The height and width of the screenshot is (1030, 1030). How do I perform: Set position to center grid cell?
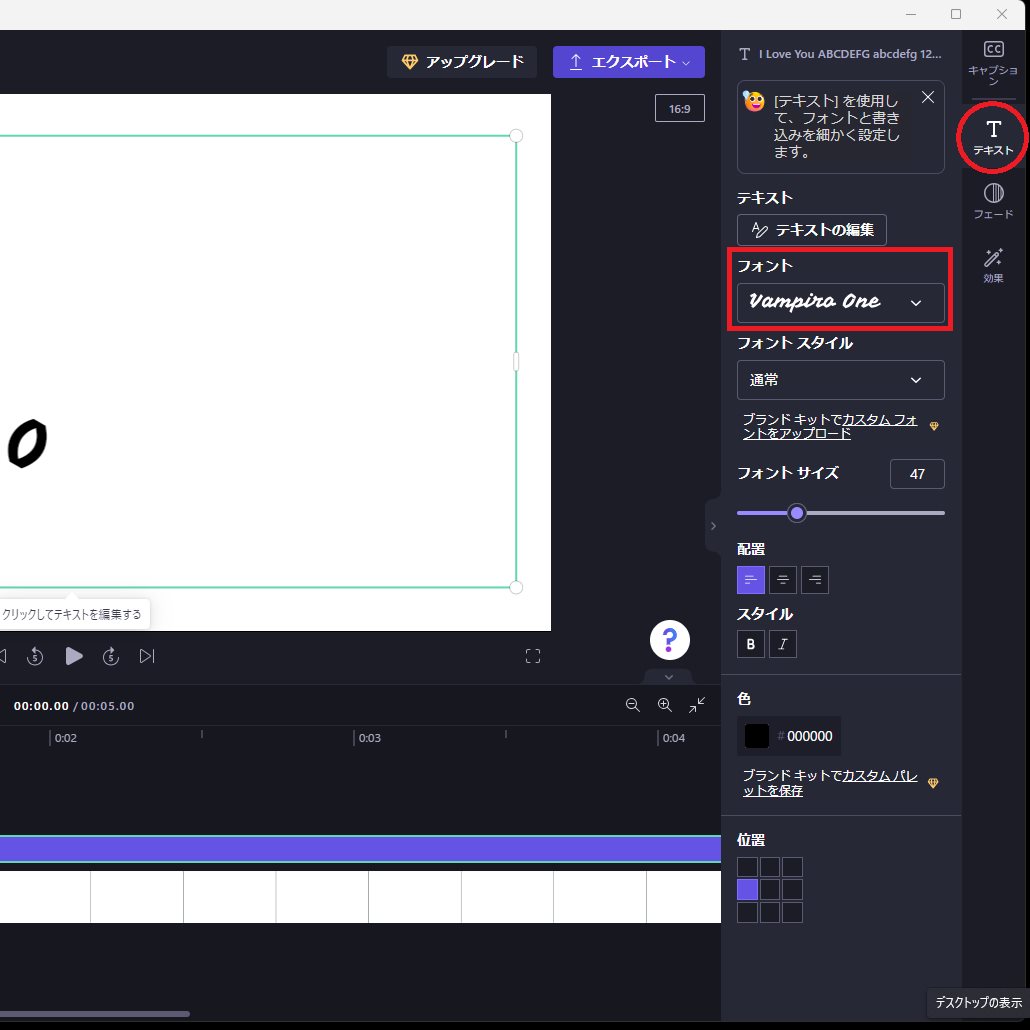point(770,889)
